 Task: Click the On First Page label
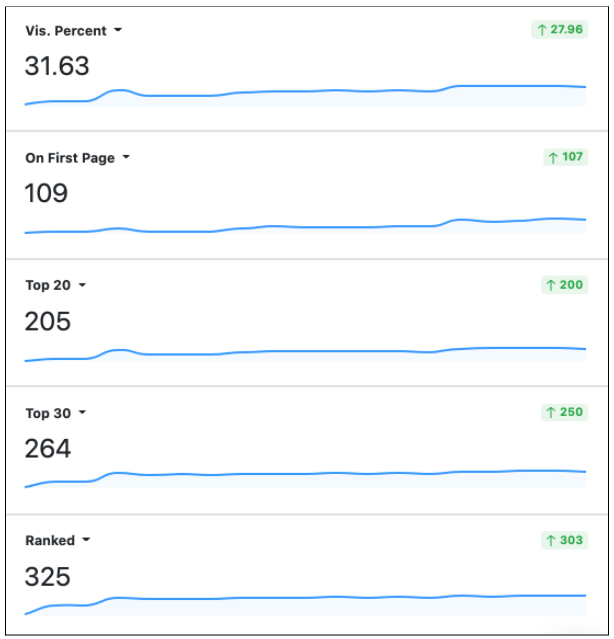[70, 158]
